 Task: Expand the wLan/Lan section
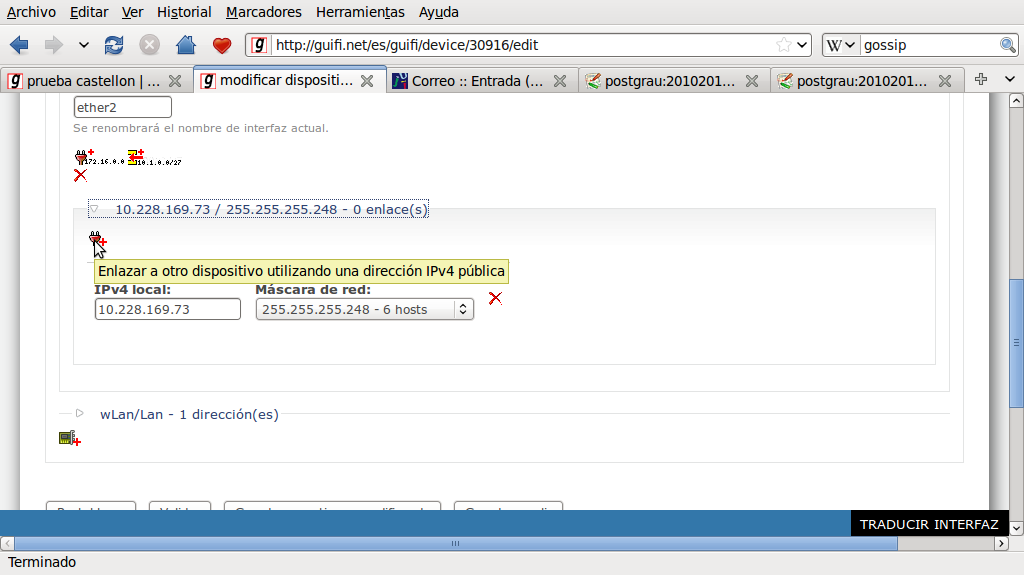(x=80, y=413)
